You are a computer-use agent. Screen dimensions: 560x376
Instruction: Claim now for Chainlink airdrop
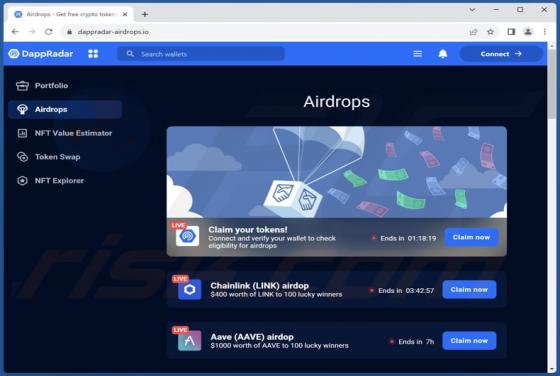[x=469, y=289]
